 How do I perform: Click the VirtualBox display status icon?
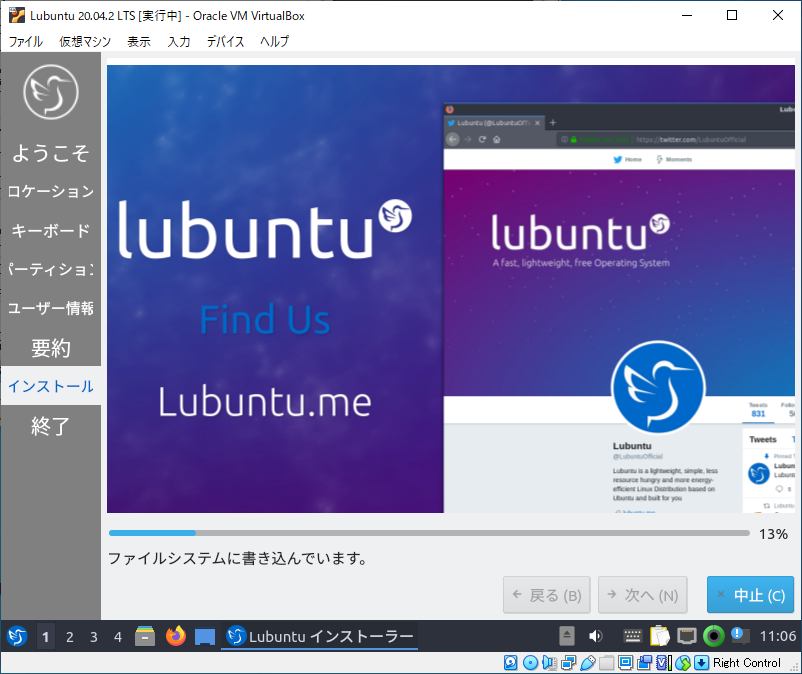pos(626,663)
